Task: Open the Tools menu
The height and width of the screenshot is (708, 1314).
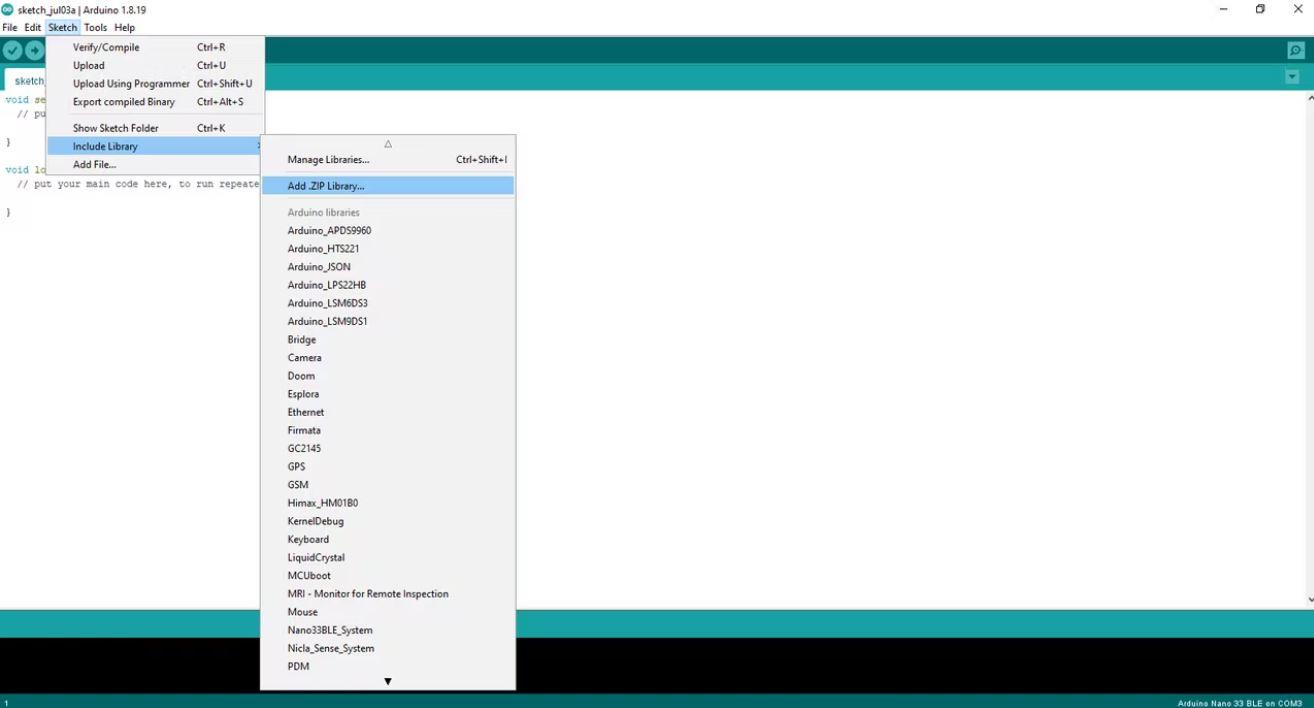Action: [95, 27]
